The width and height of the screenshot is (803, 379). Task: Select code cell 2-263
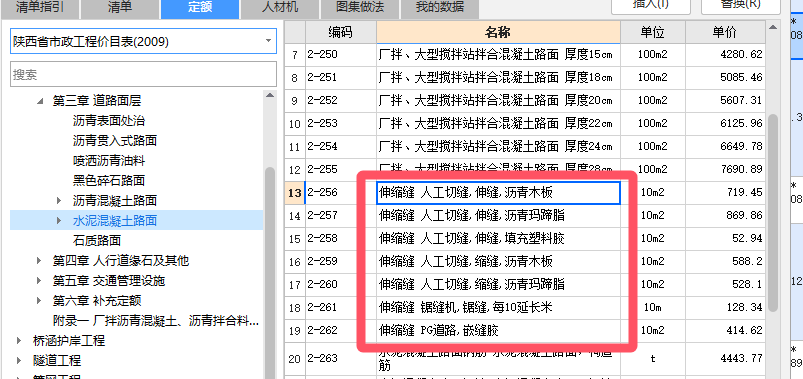click(341, 359)
